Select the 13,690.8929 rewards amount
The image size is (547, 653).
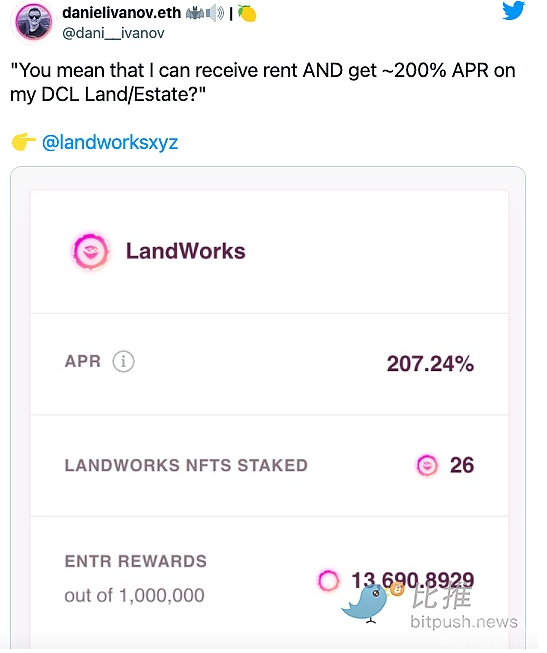click(413, 580)
